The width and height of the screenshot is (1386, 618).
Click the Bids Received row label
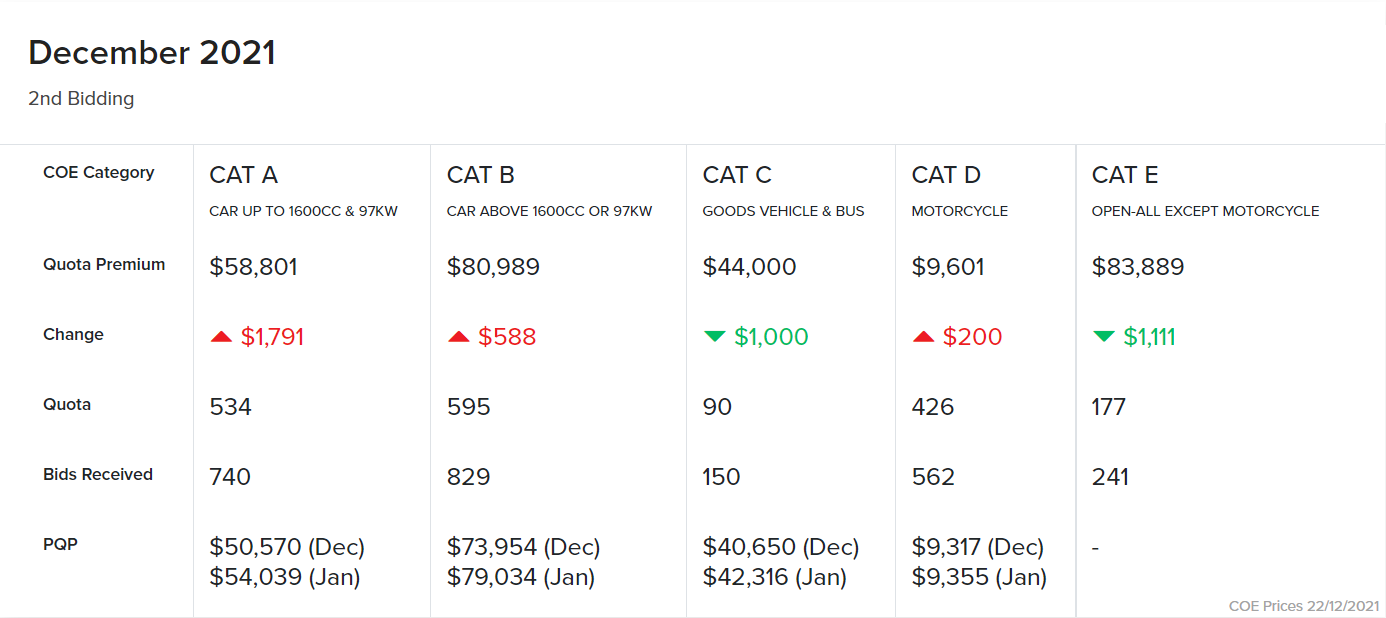click(98, 475)
